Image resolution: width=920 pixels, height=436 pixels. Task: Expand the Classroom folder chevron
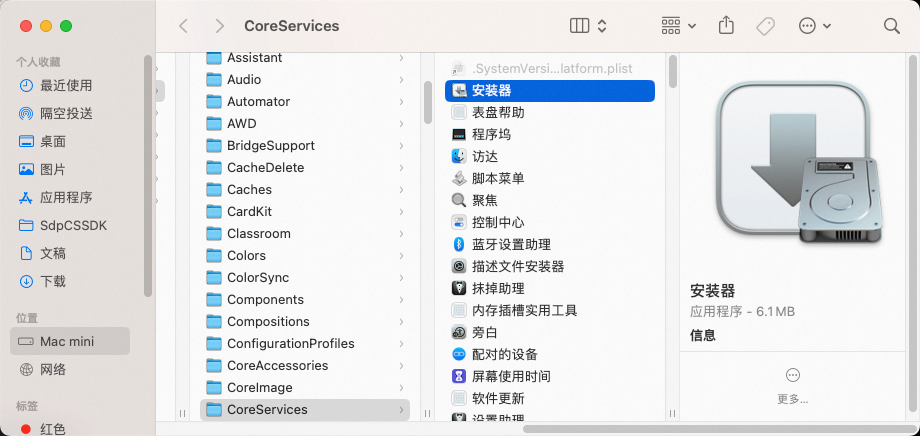click(401, 233)
